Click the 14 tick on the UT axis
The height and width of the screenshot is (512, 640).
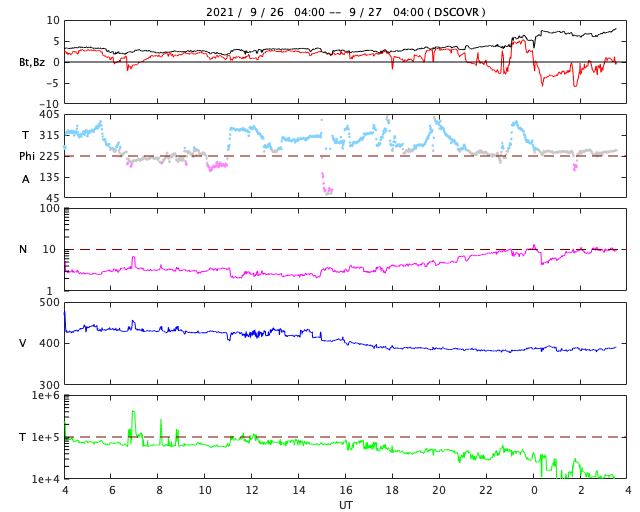(x=299, y=490)
